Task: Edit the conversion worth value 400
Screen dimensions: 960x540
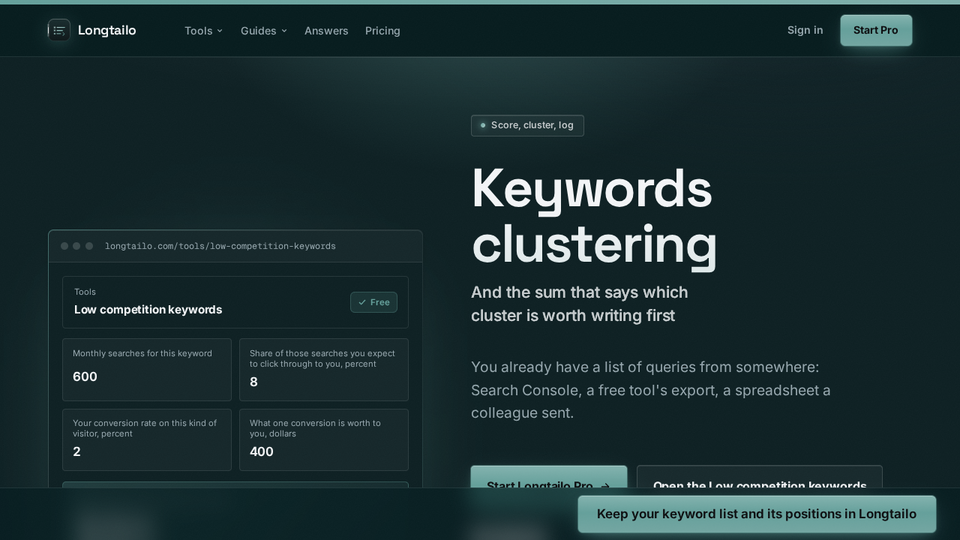Action: point(261,452)
